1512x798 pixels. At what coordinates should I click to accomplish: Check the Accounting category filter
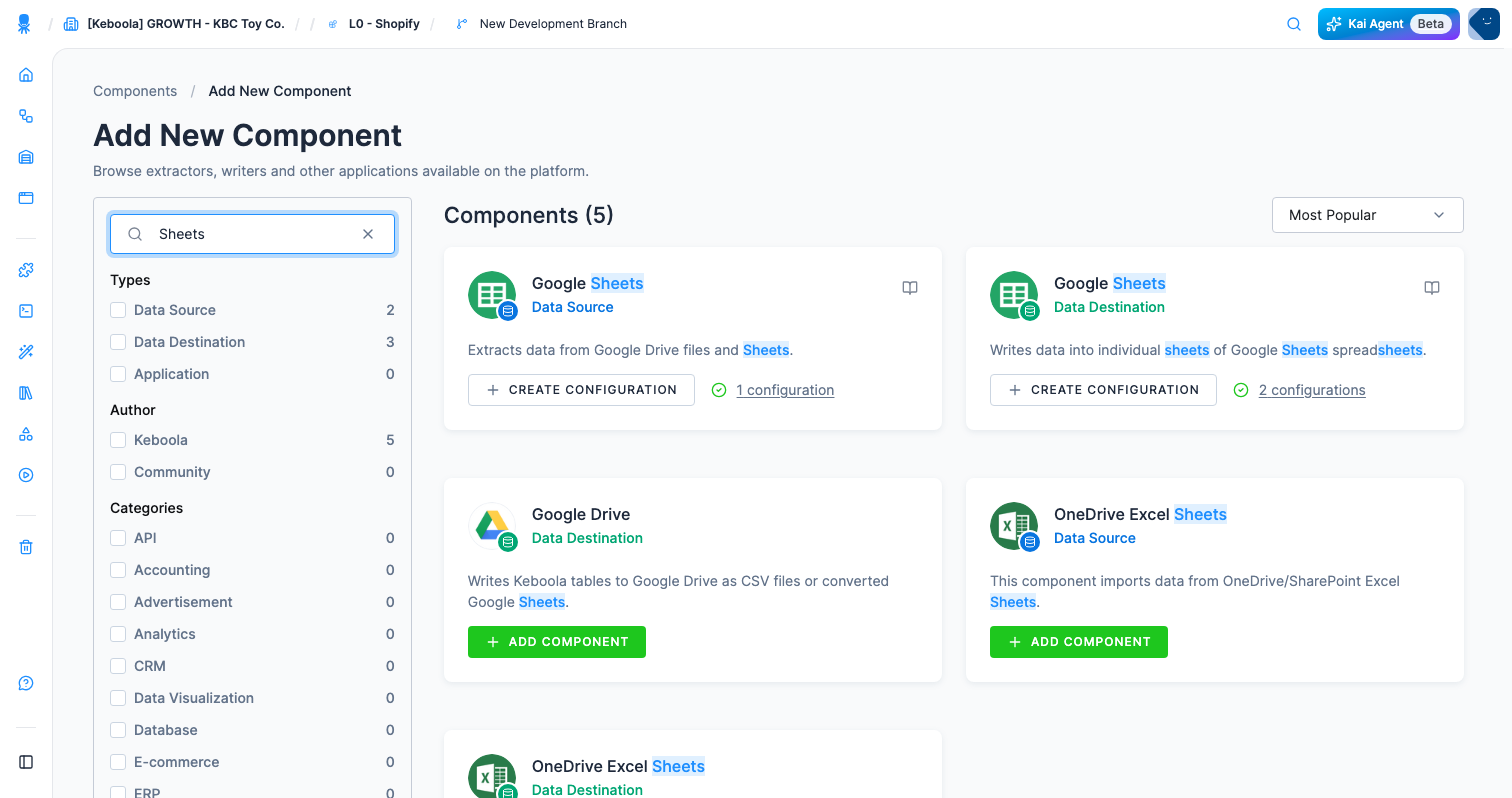118,570
